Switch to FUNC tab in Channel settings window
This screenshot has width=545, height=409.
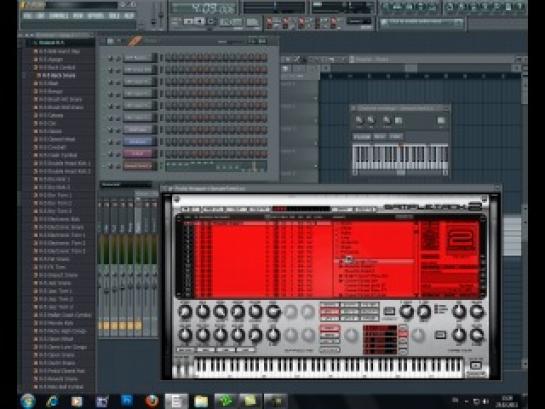[x=395, y=137]
